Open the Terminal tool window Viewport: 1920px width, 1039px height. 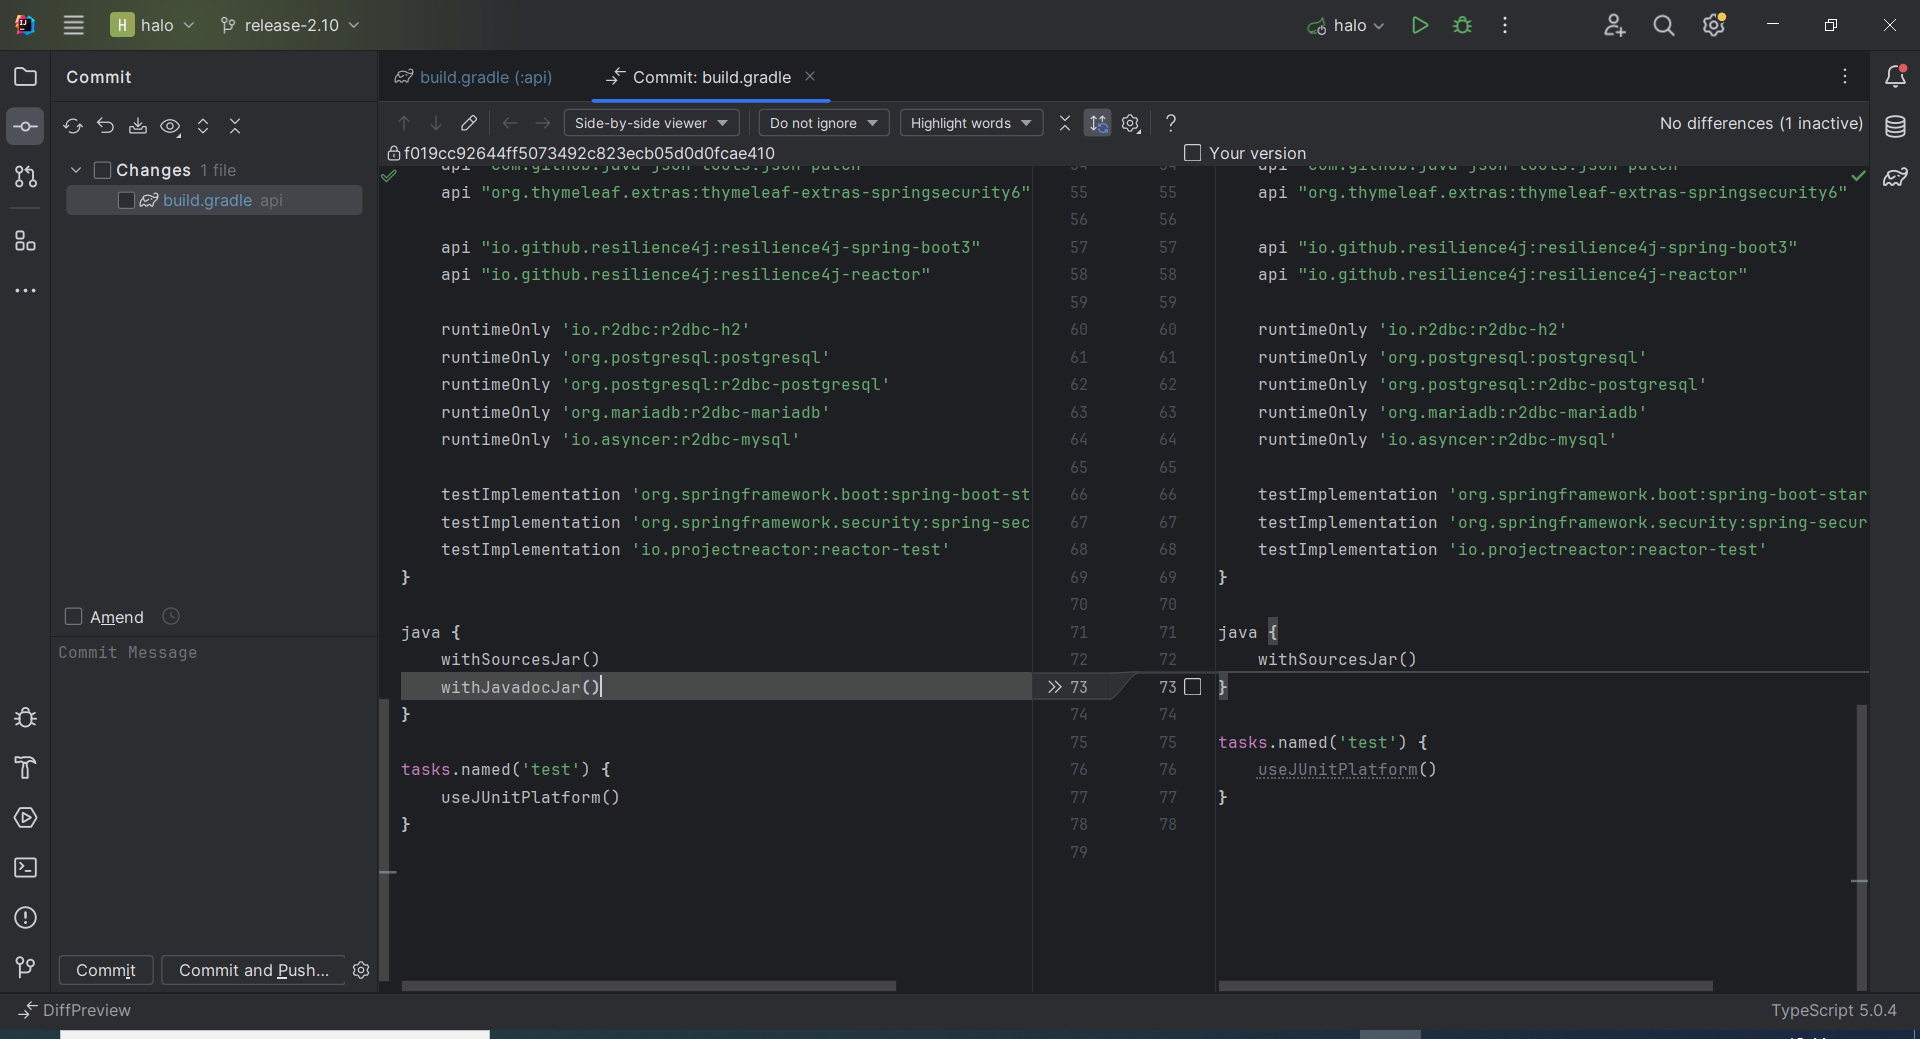(x=25, y=869)
